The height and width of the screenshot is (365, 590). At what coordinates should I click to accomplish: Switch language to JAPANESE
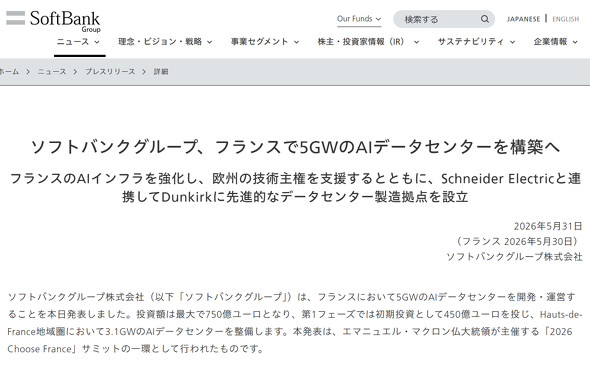pyautogui.click(x=523, y=19)
